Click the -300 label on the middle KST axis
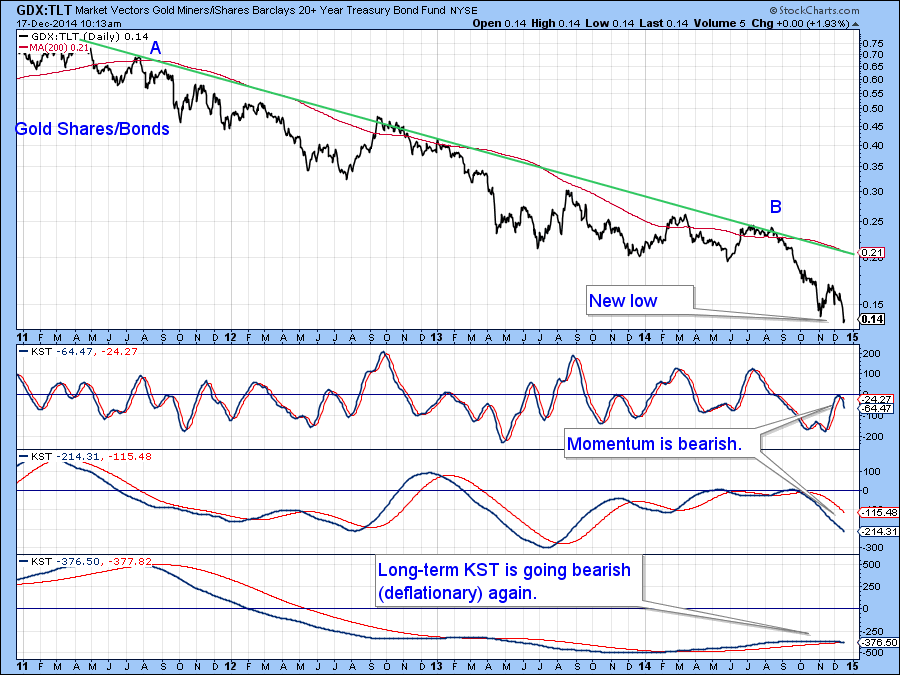 click(x=872, y=548)
